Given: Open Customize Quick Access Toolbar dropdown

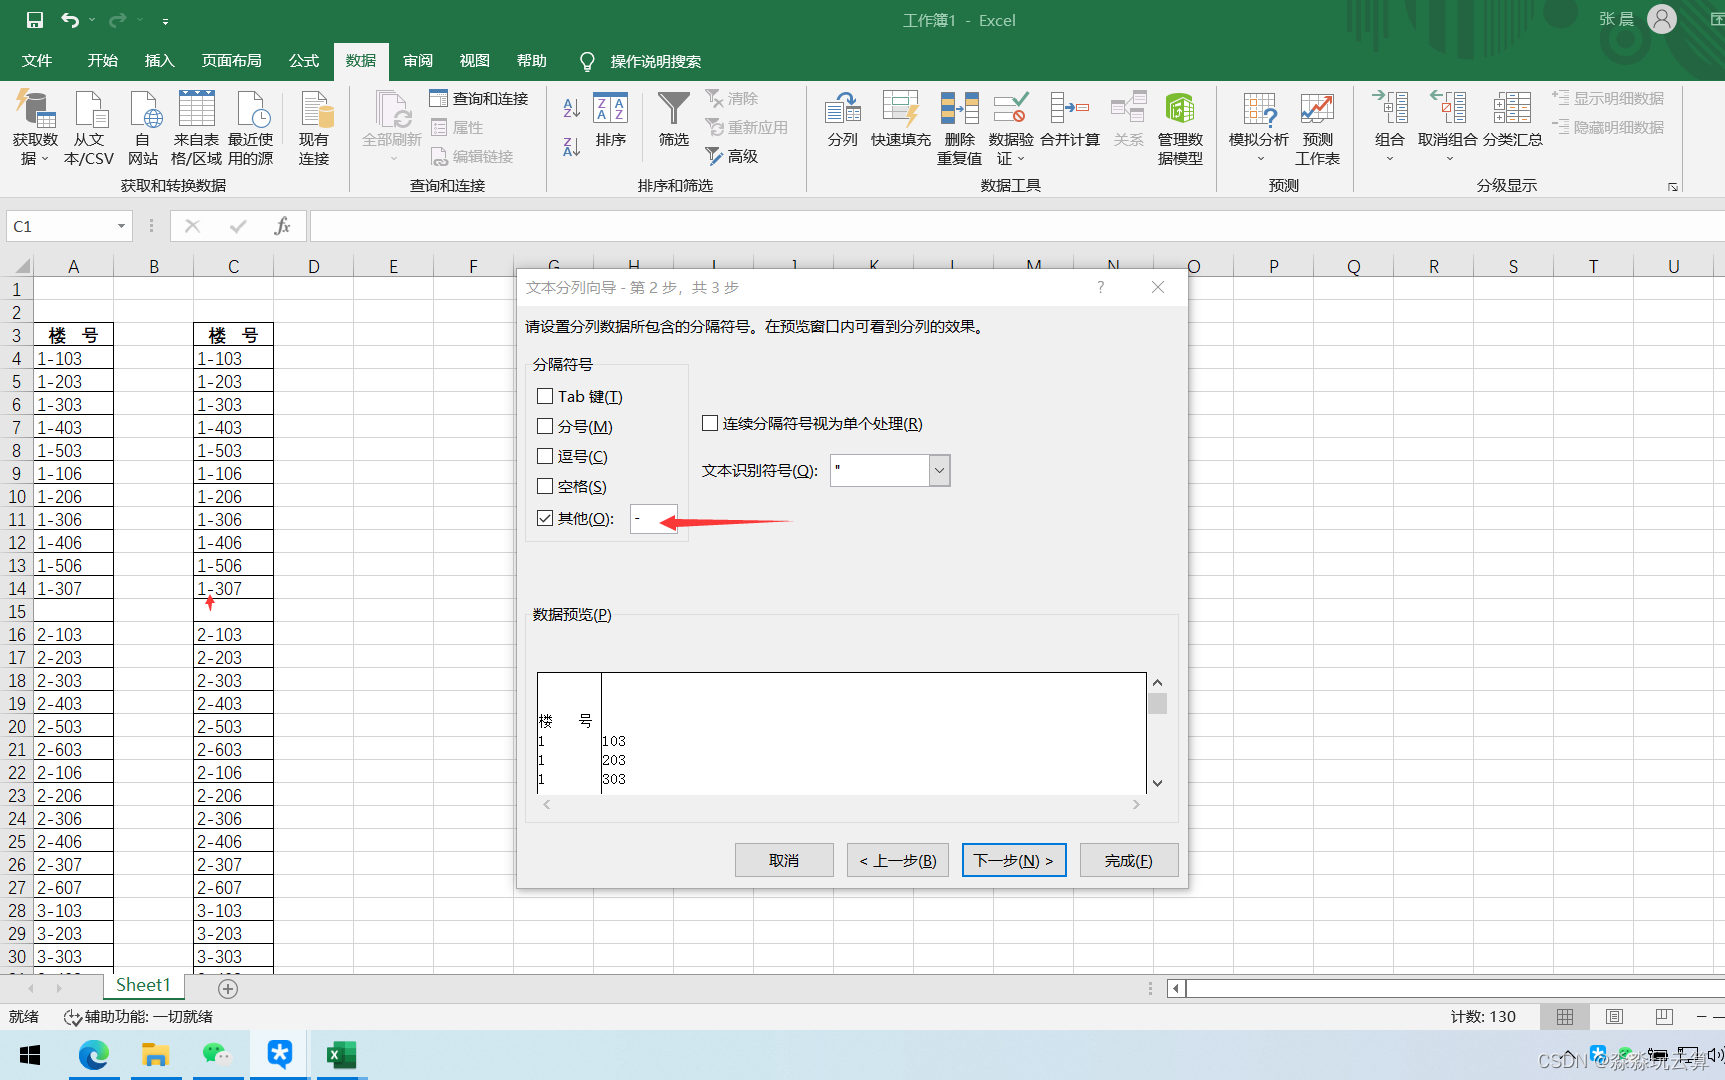Looking at the screenshot, I should point(165,21).
